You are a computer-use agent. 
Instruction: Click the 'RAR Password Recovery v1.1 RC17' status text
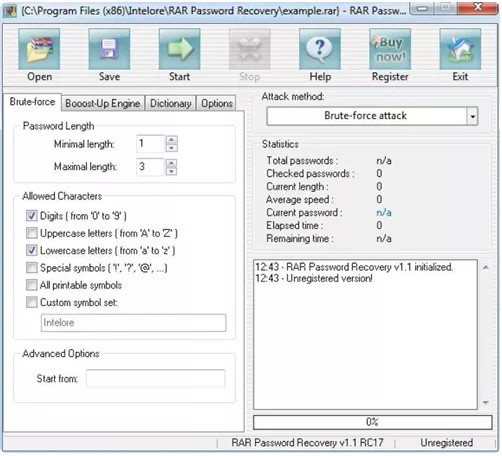point(307,443)
